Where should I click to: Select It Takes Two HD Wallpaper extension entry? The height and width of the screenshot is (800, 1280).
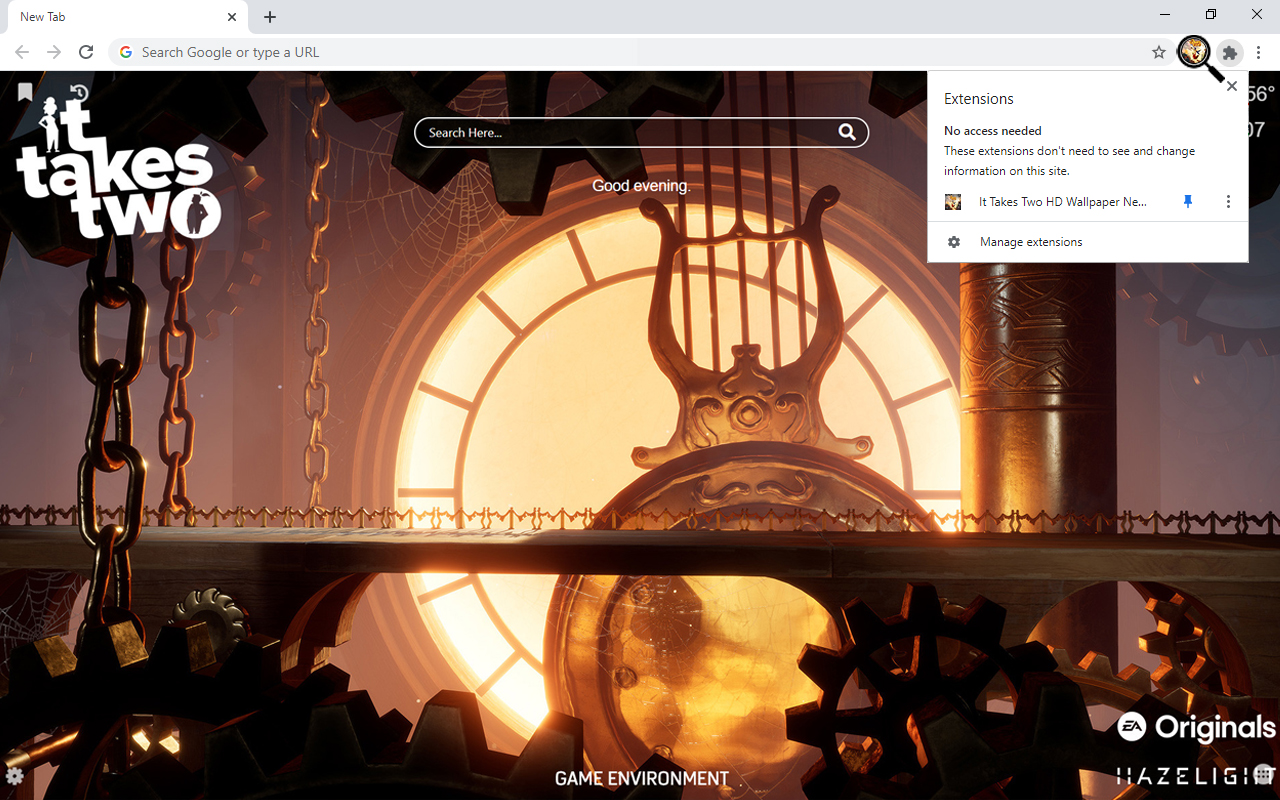tap(1062, 202)
